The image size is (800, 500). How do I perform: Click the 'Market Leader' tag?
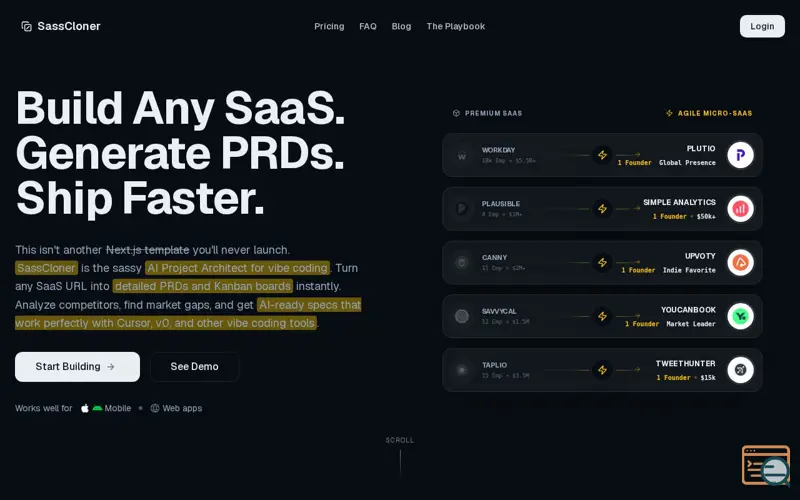click(691, 324)
